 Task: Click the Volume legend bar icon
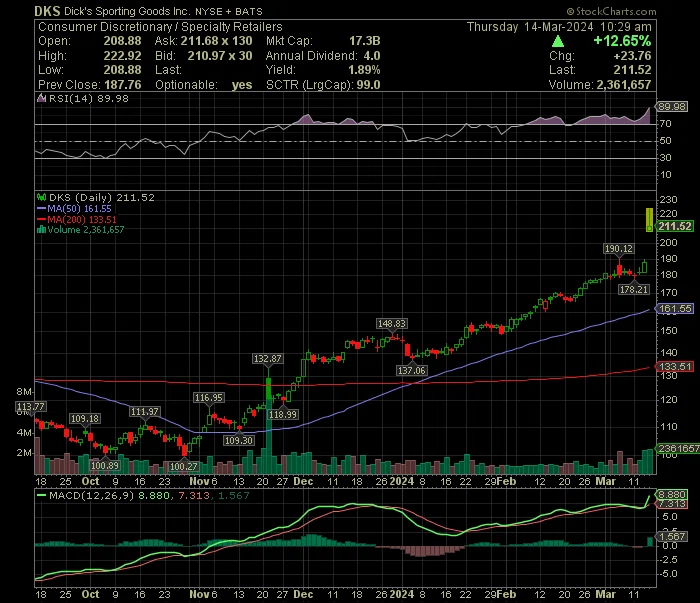tap(42, 229)
